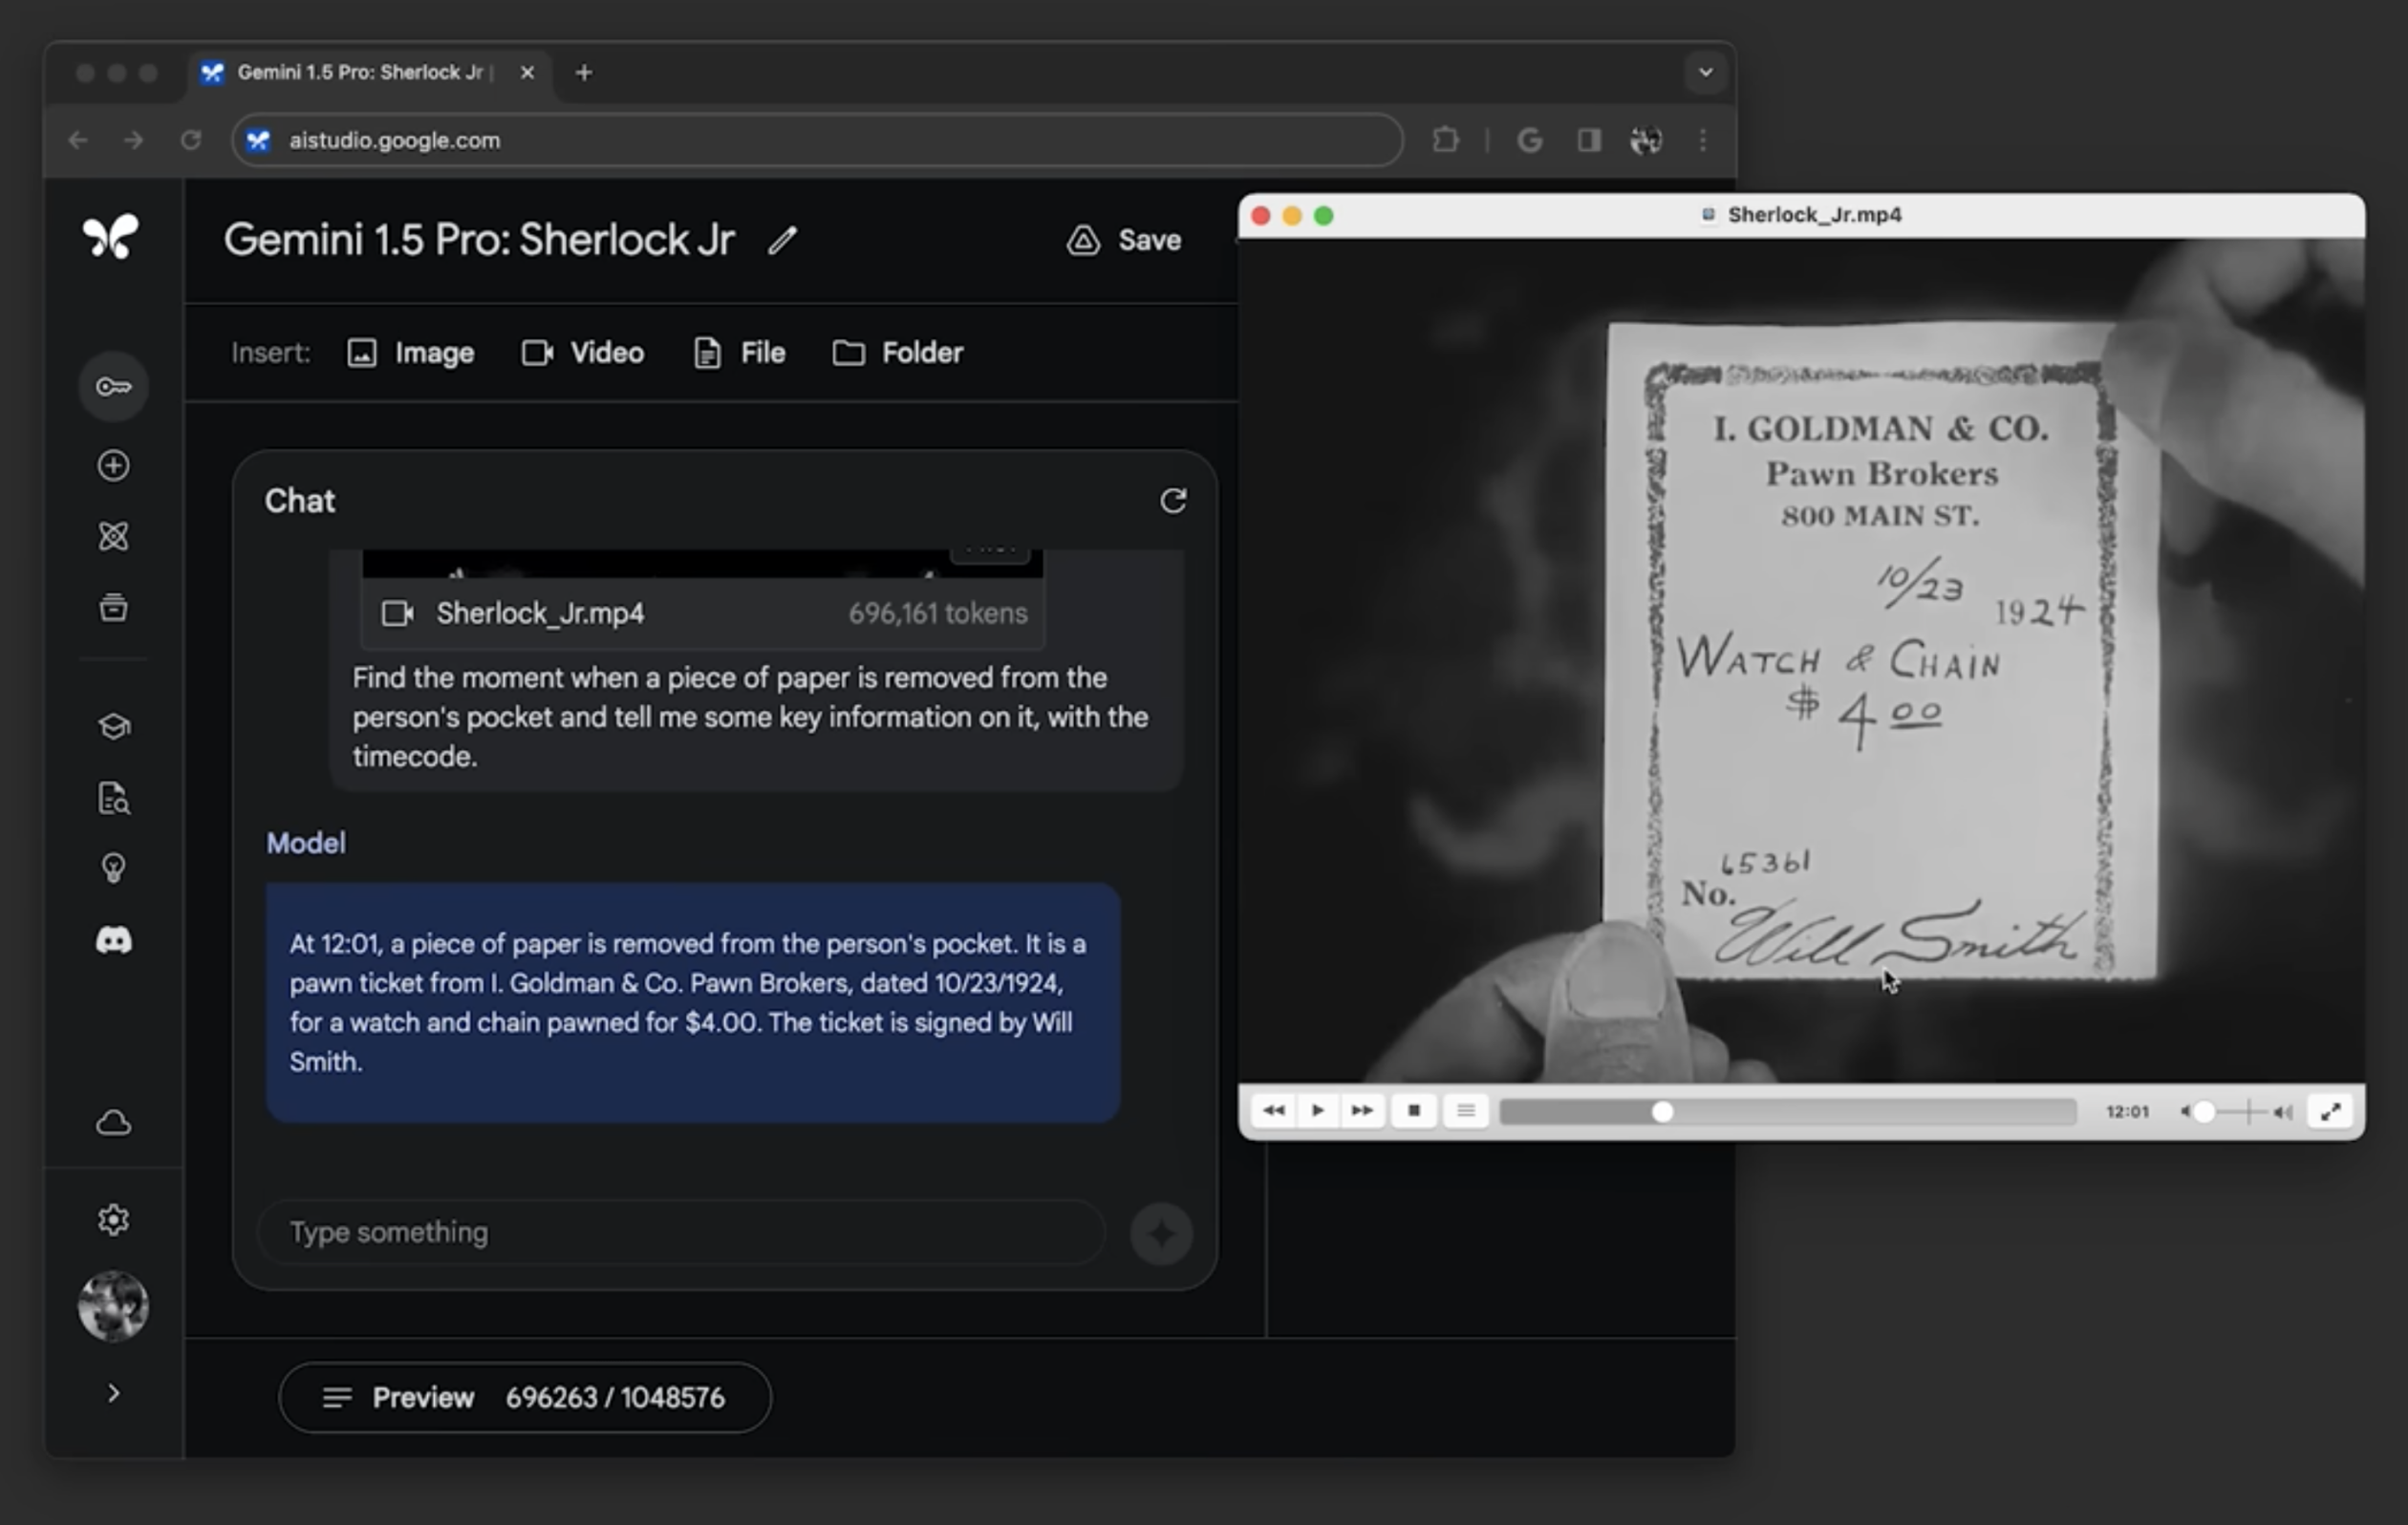Click the Settings gear icon in sidebar

(113, 1218)
